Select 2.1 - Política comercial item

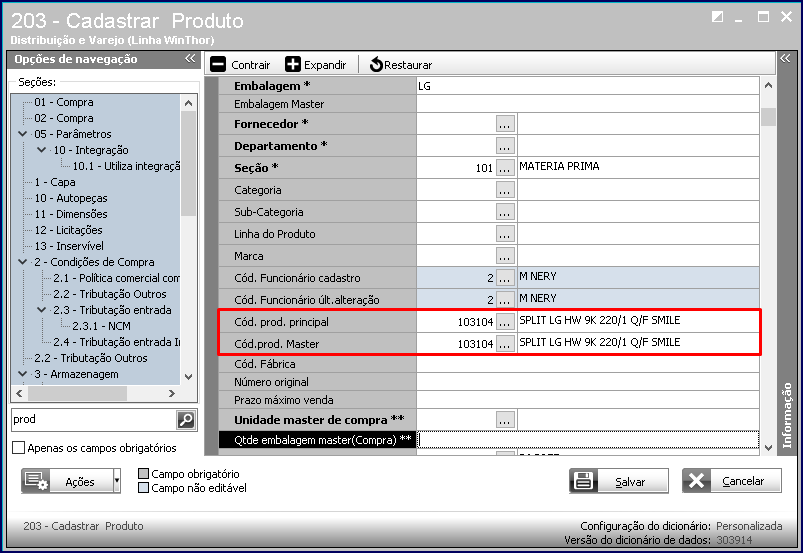coord(117,278)
